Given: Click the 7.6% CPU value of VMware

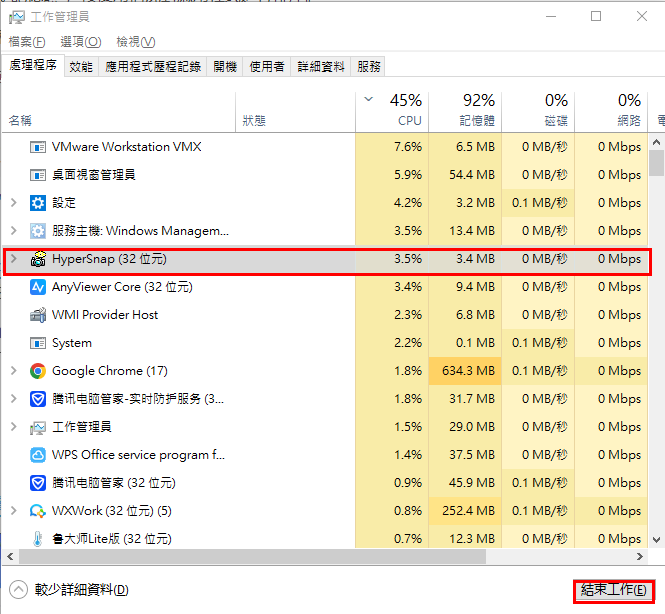Looking at the screenshot, I should pos(408,147).
